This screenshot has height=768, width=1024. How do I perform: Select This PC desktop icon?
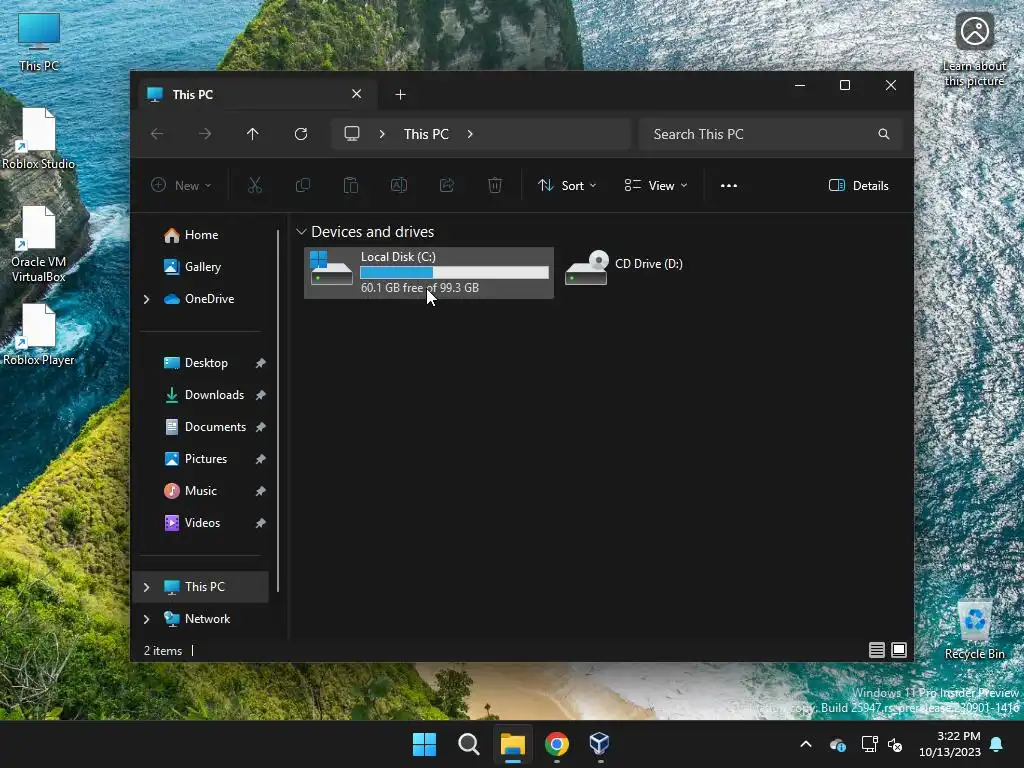click(39, 41)
